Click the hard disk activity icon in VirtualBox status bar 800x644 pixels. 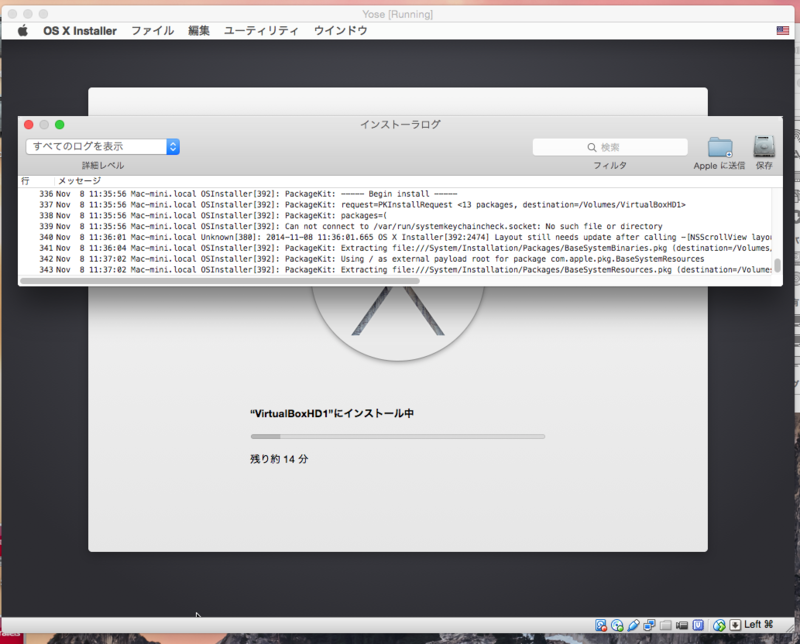[x=601, y=625]
